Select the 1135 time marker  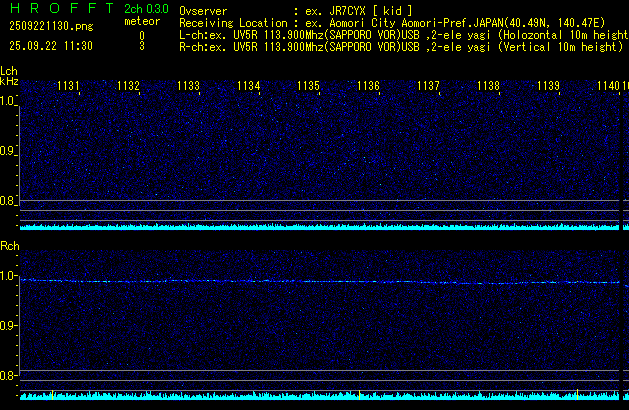[x=308, y=87]
